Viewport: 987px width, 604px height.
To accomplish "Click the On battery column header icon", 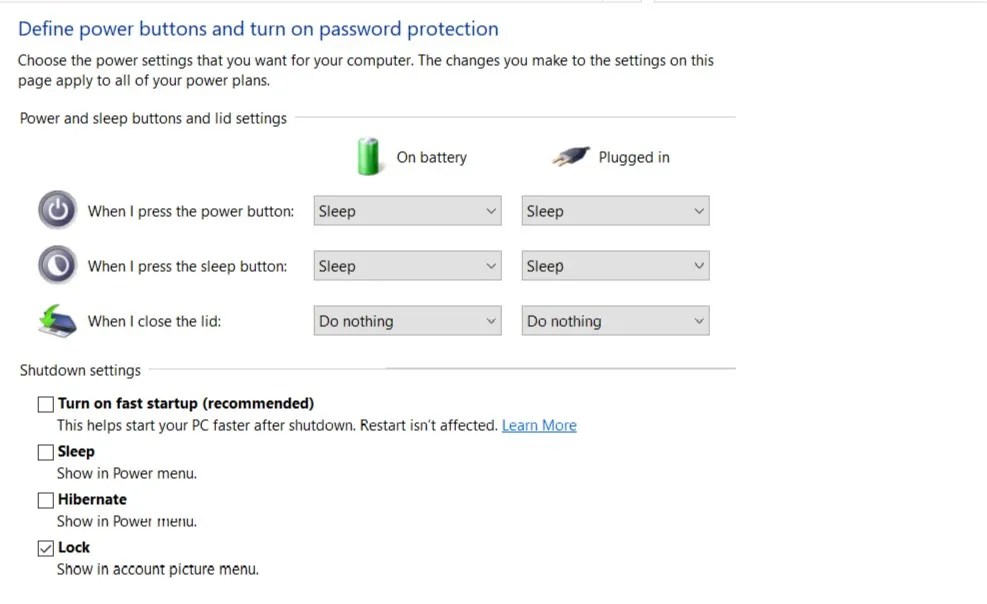I will [368, 156].
